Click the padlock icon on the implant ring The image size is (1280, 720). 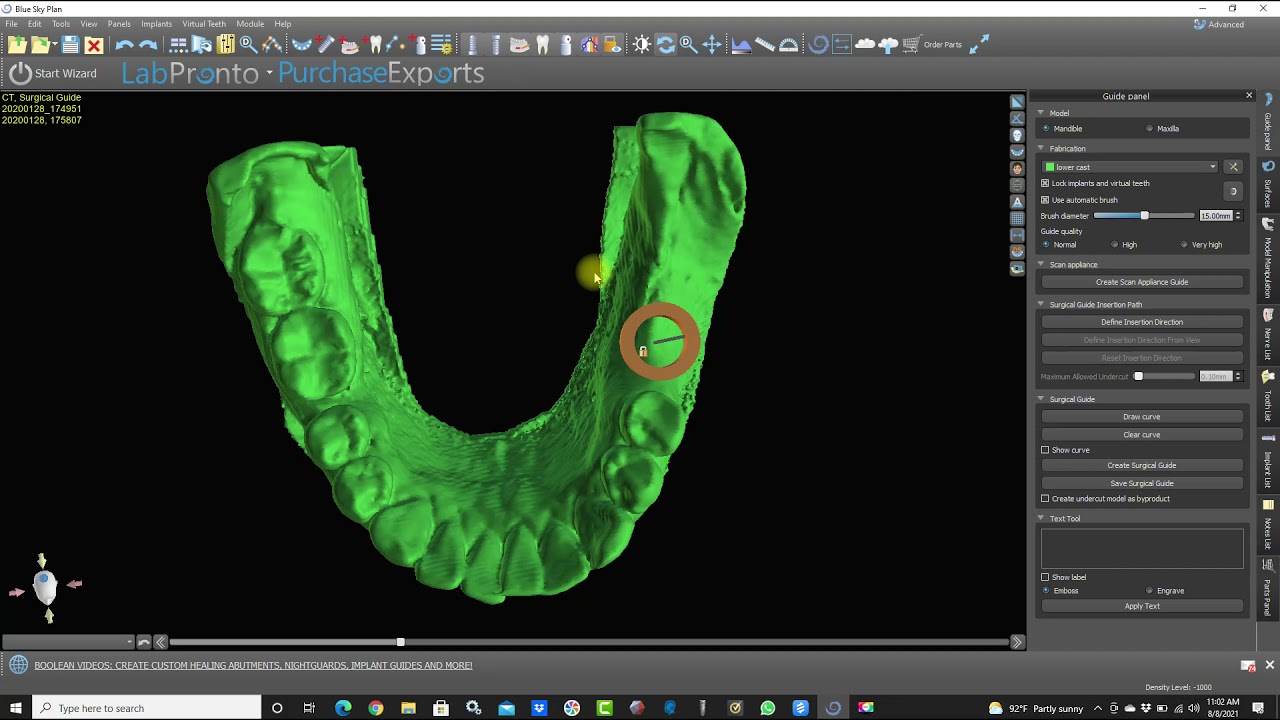coord(643,351)
